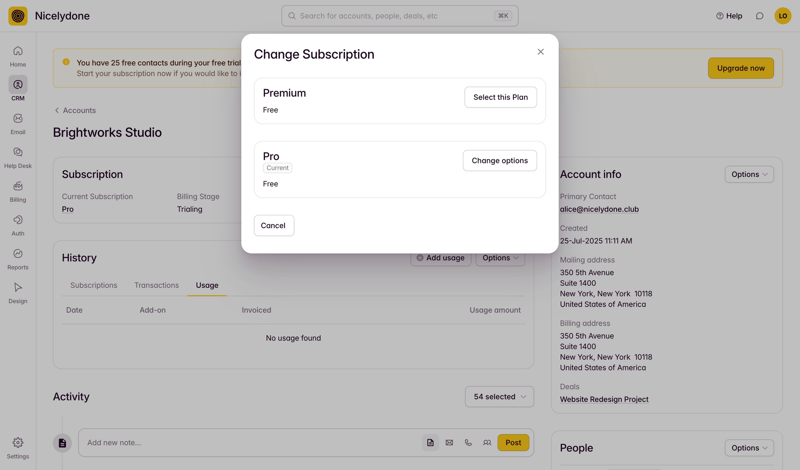Viewport: 800px width, 470px height.
Task: Click the Nicelydone logo icon
Action: click(x=18, y=16)
